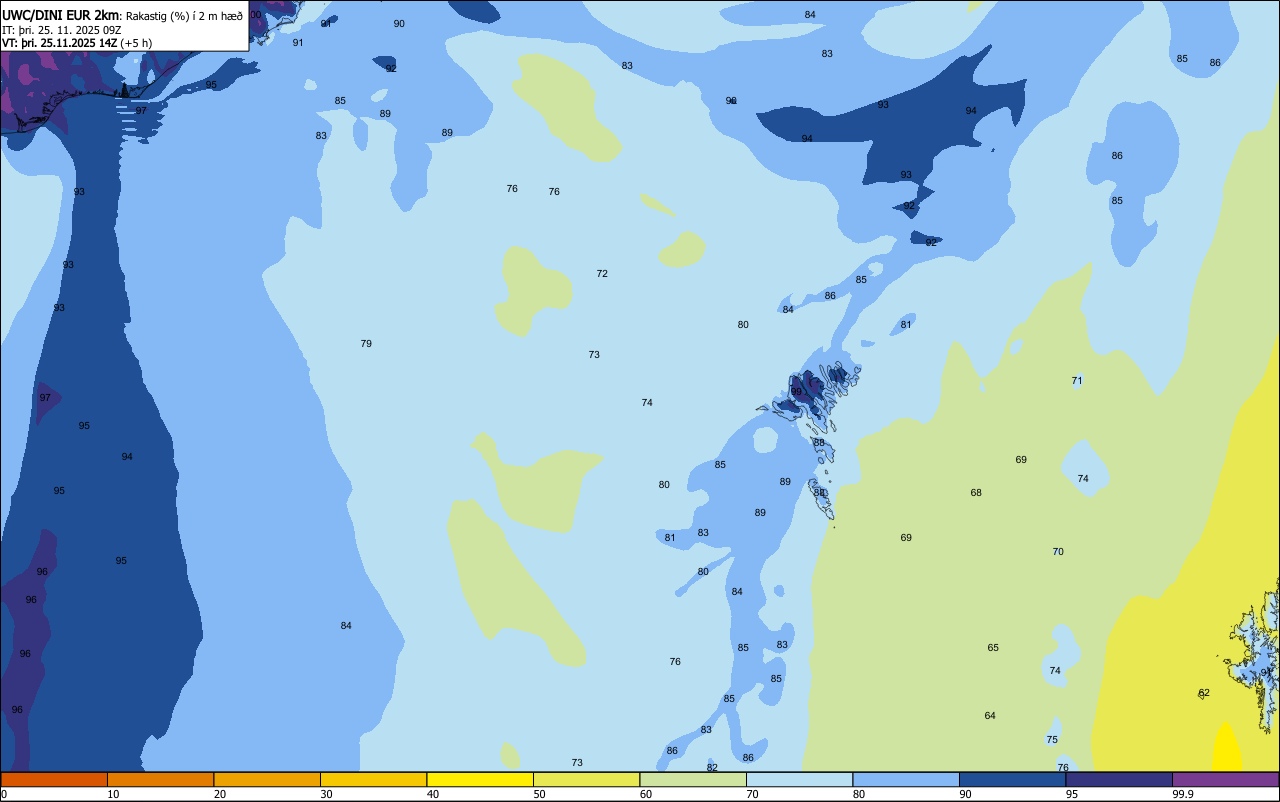
Task: Click the map humidity value '75'
Action: (1052, 740)
